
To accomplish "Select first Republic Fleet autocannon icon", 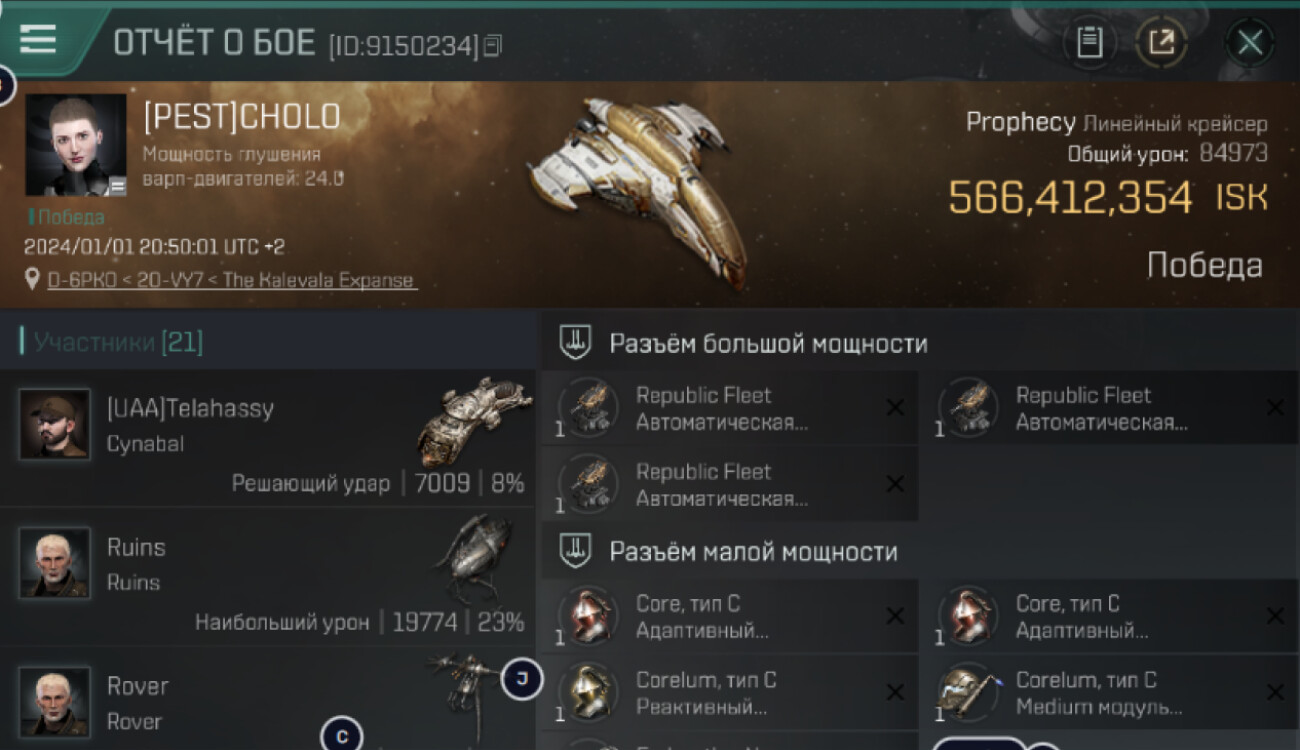I will [588, 408].
